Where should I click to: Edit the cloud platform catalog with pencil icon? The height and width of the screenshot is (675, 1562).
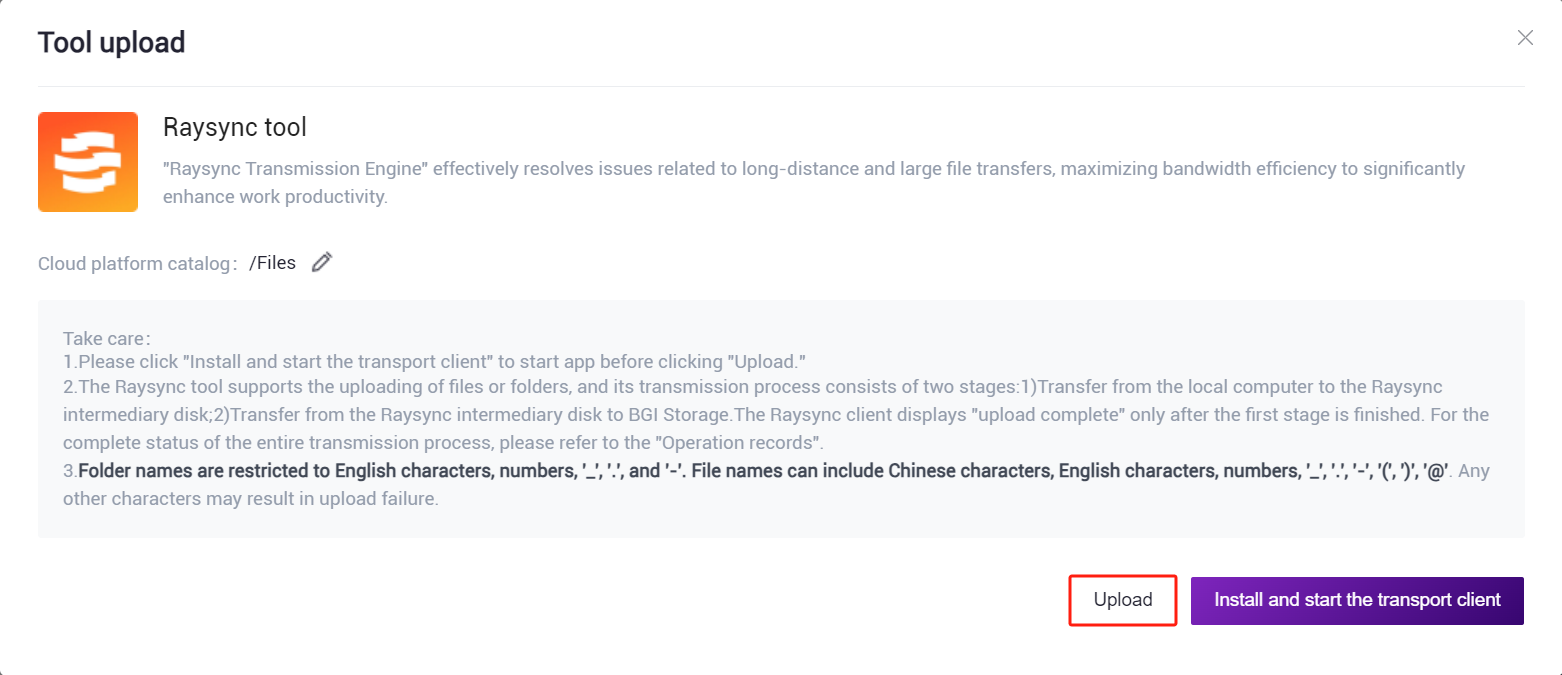coord(321,263)
